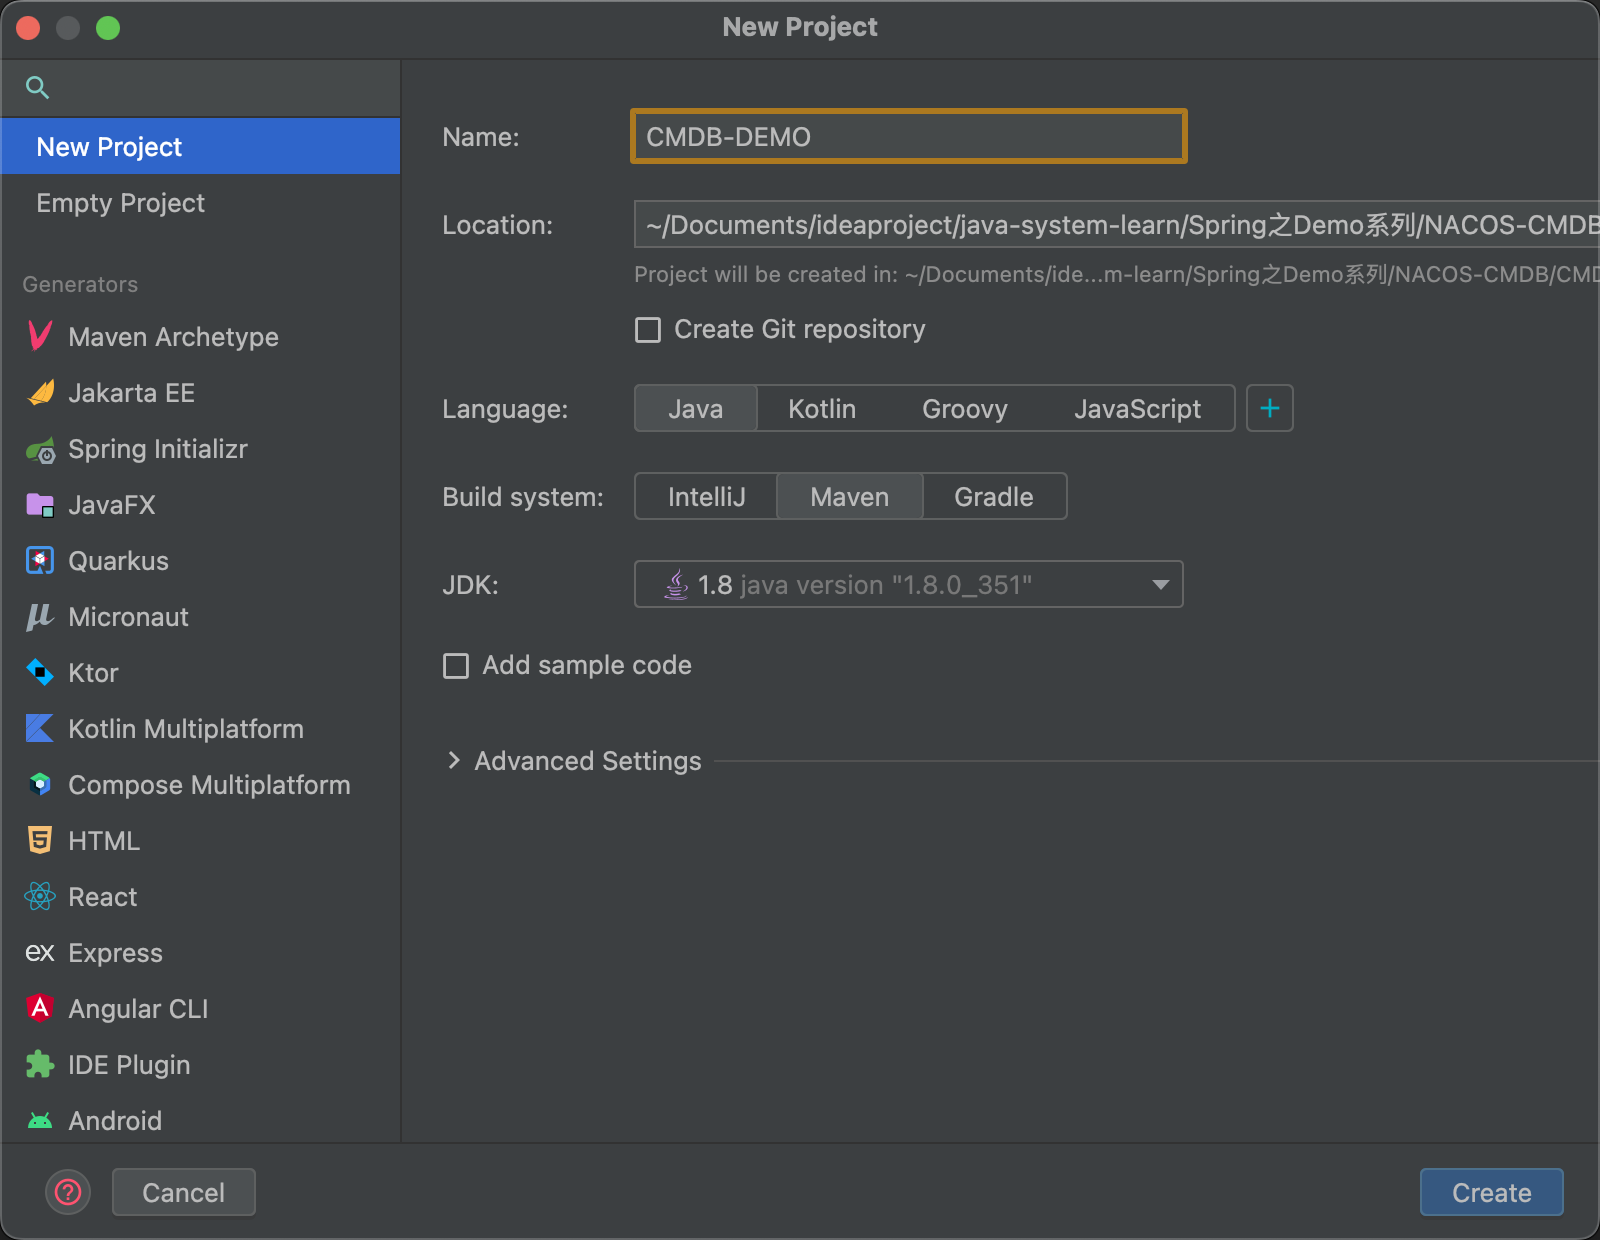Click the HTML5 shield icon
This screenshot has height=1240, width=1600.
tap(40, 841)
